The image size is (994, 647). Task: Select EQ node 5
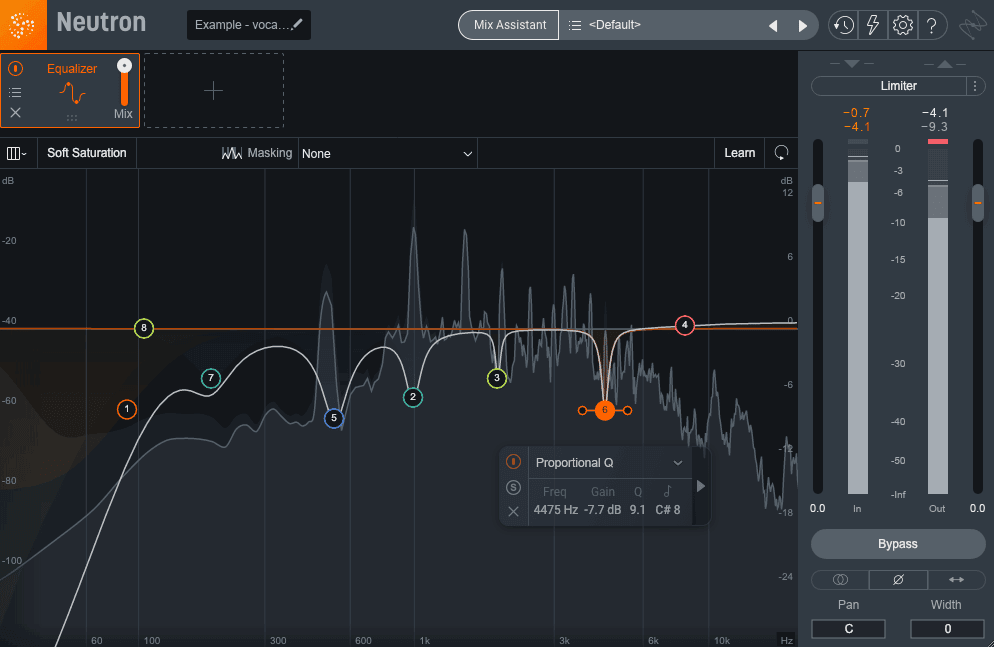[333, 418]
